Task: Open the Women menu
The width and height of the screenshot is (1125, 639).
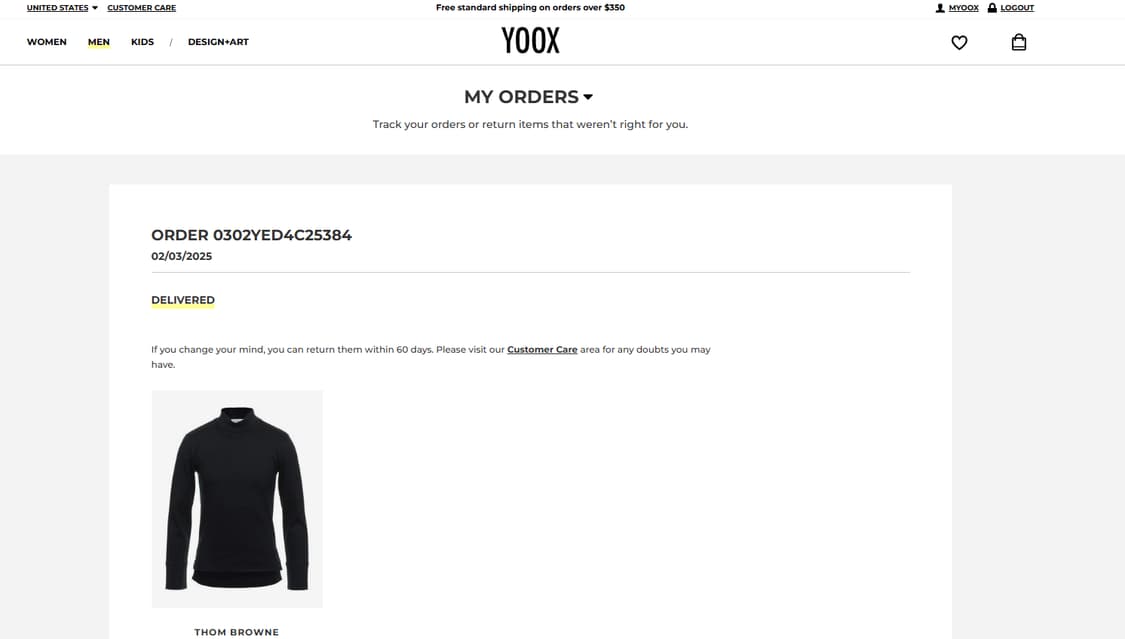Action: (47, 42)
